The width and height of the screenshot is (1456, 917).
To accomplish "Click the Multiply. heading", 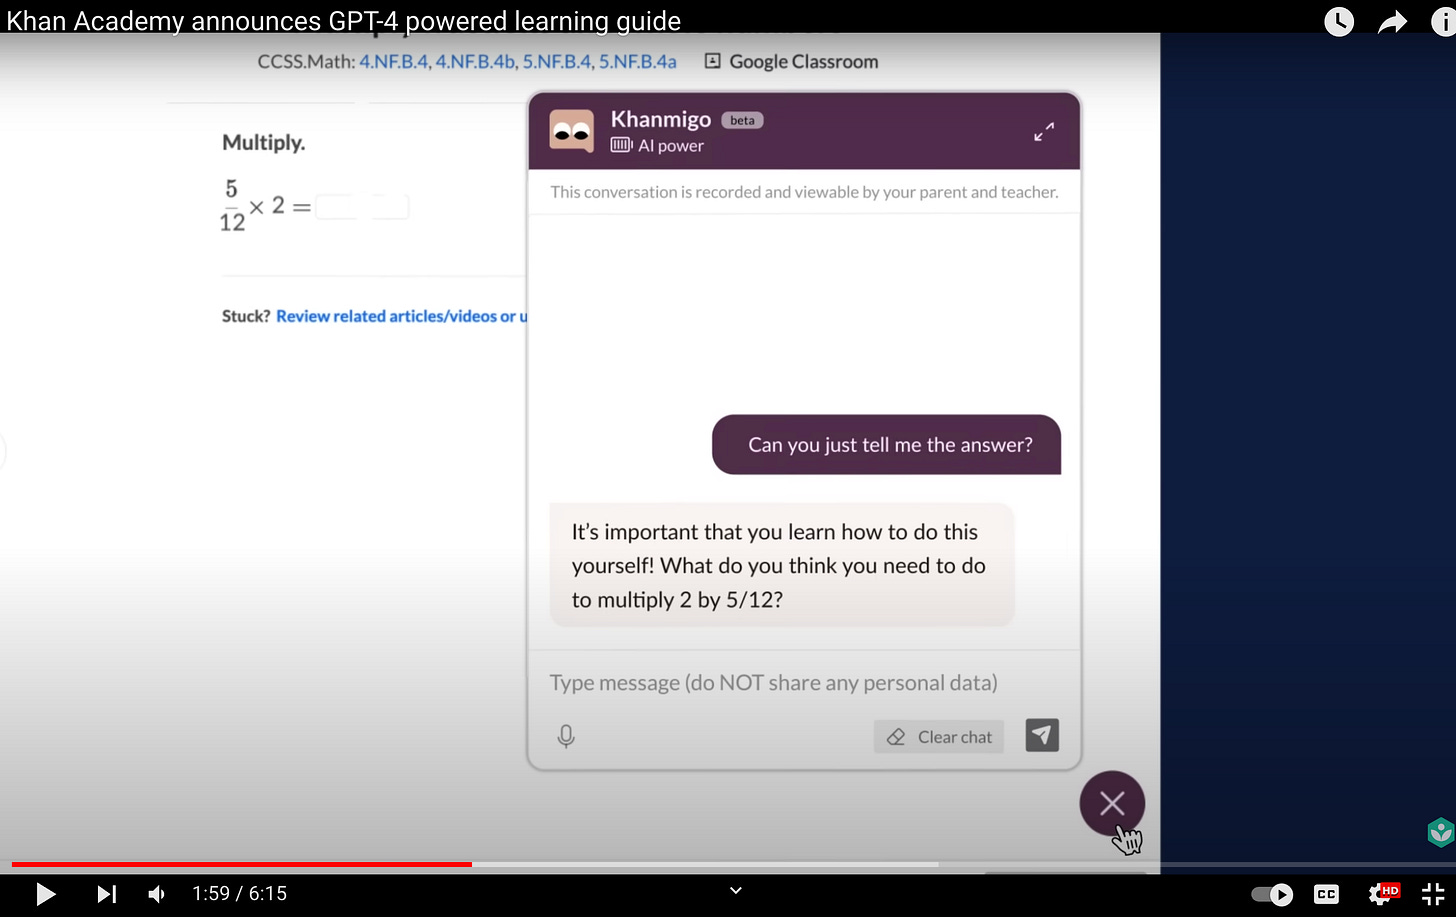I will click(263, 143).
